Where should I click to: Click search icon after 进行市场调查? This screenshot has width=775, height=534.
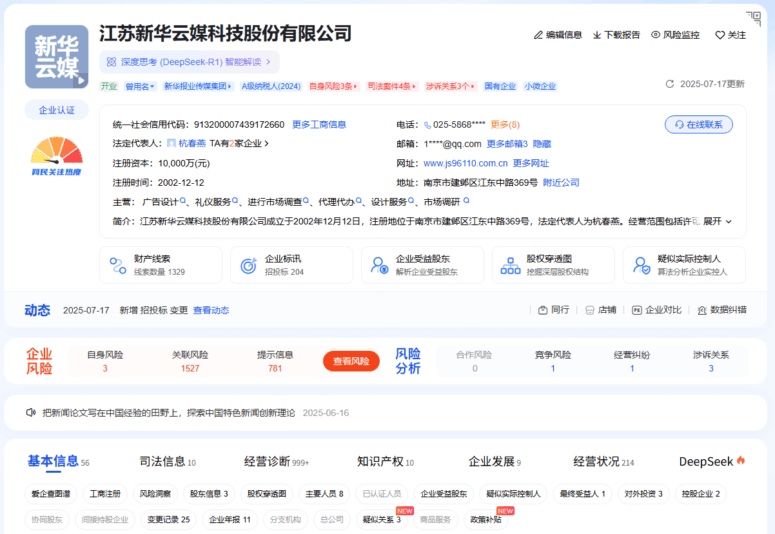pyautogui.click(x=306, y=201)
